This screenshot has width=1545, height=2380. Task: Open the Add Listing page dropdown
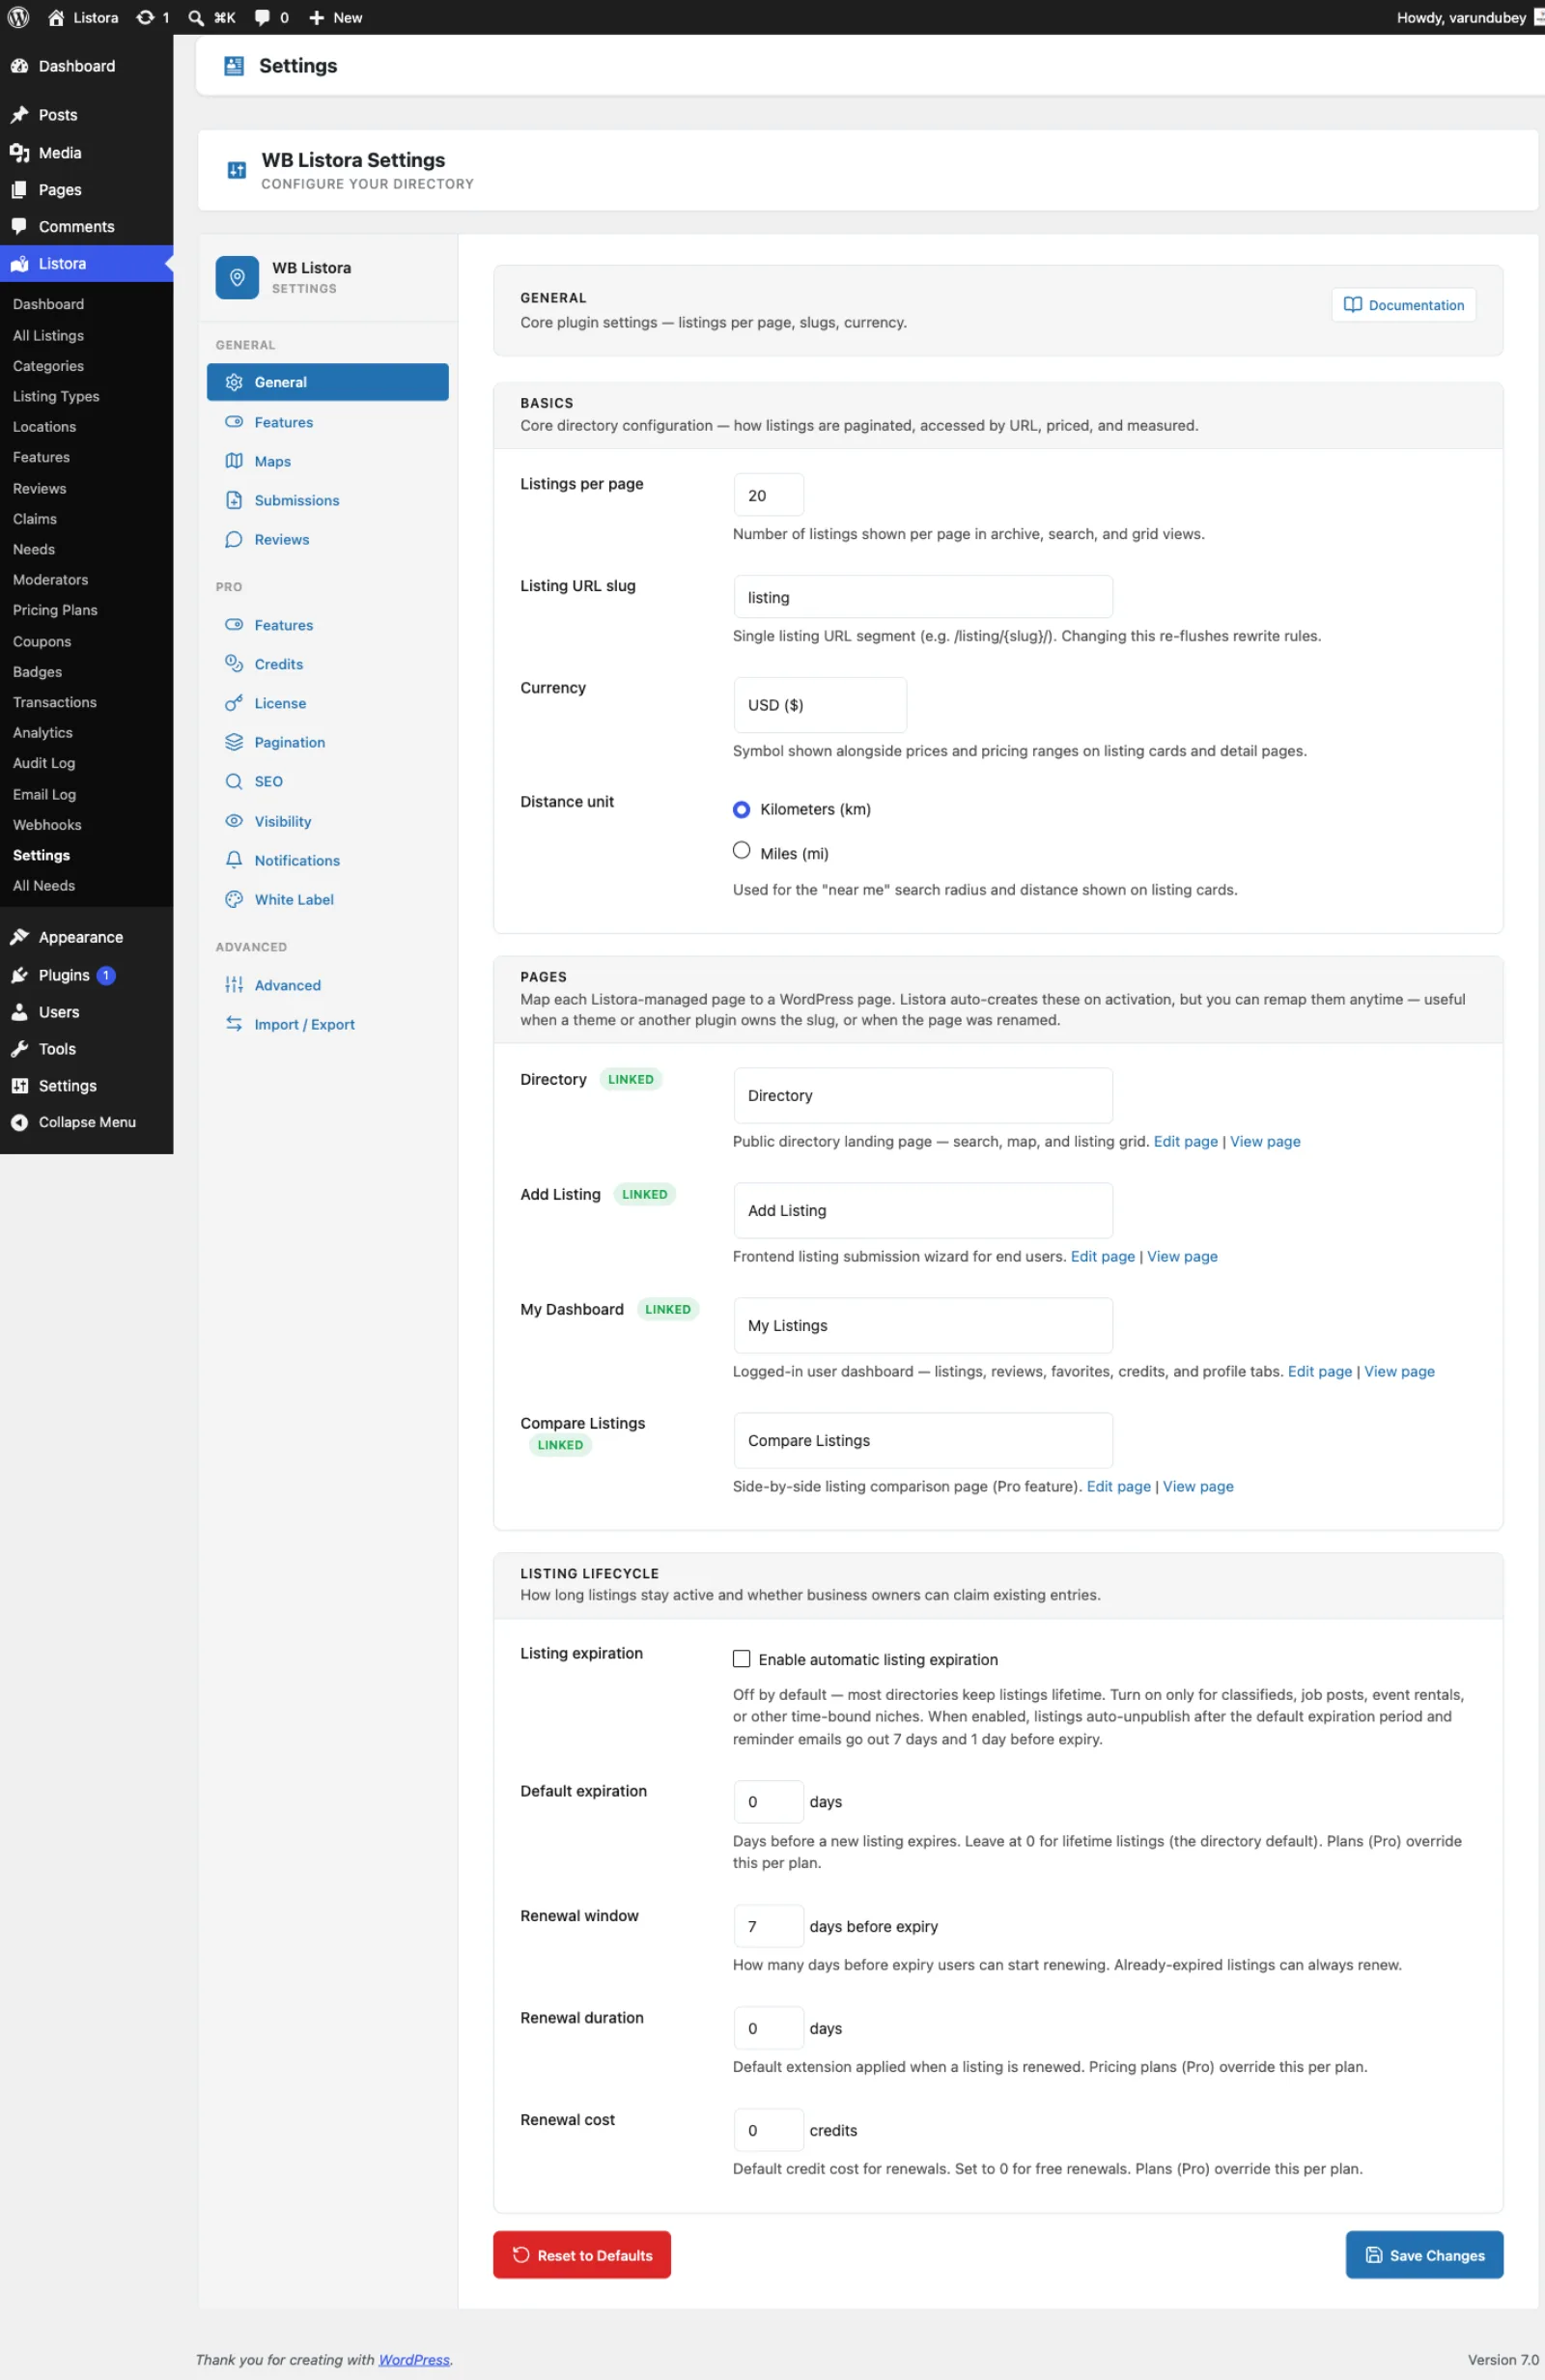tap(923, 1211)
